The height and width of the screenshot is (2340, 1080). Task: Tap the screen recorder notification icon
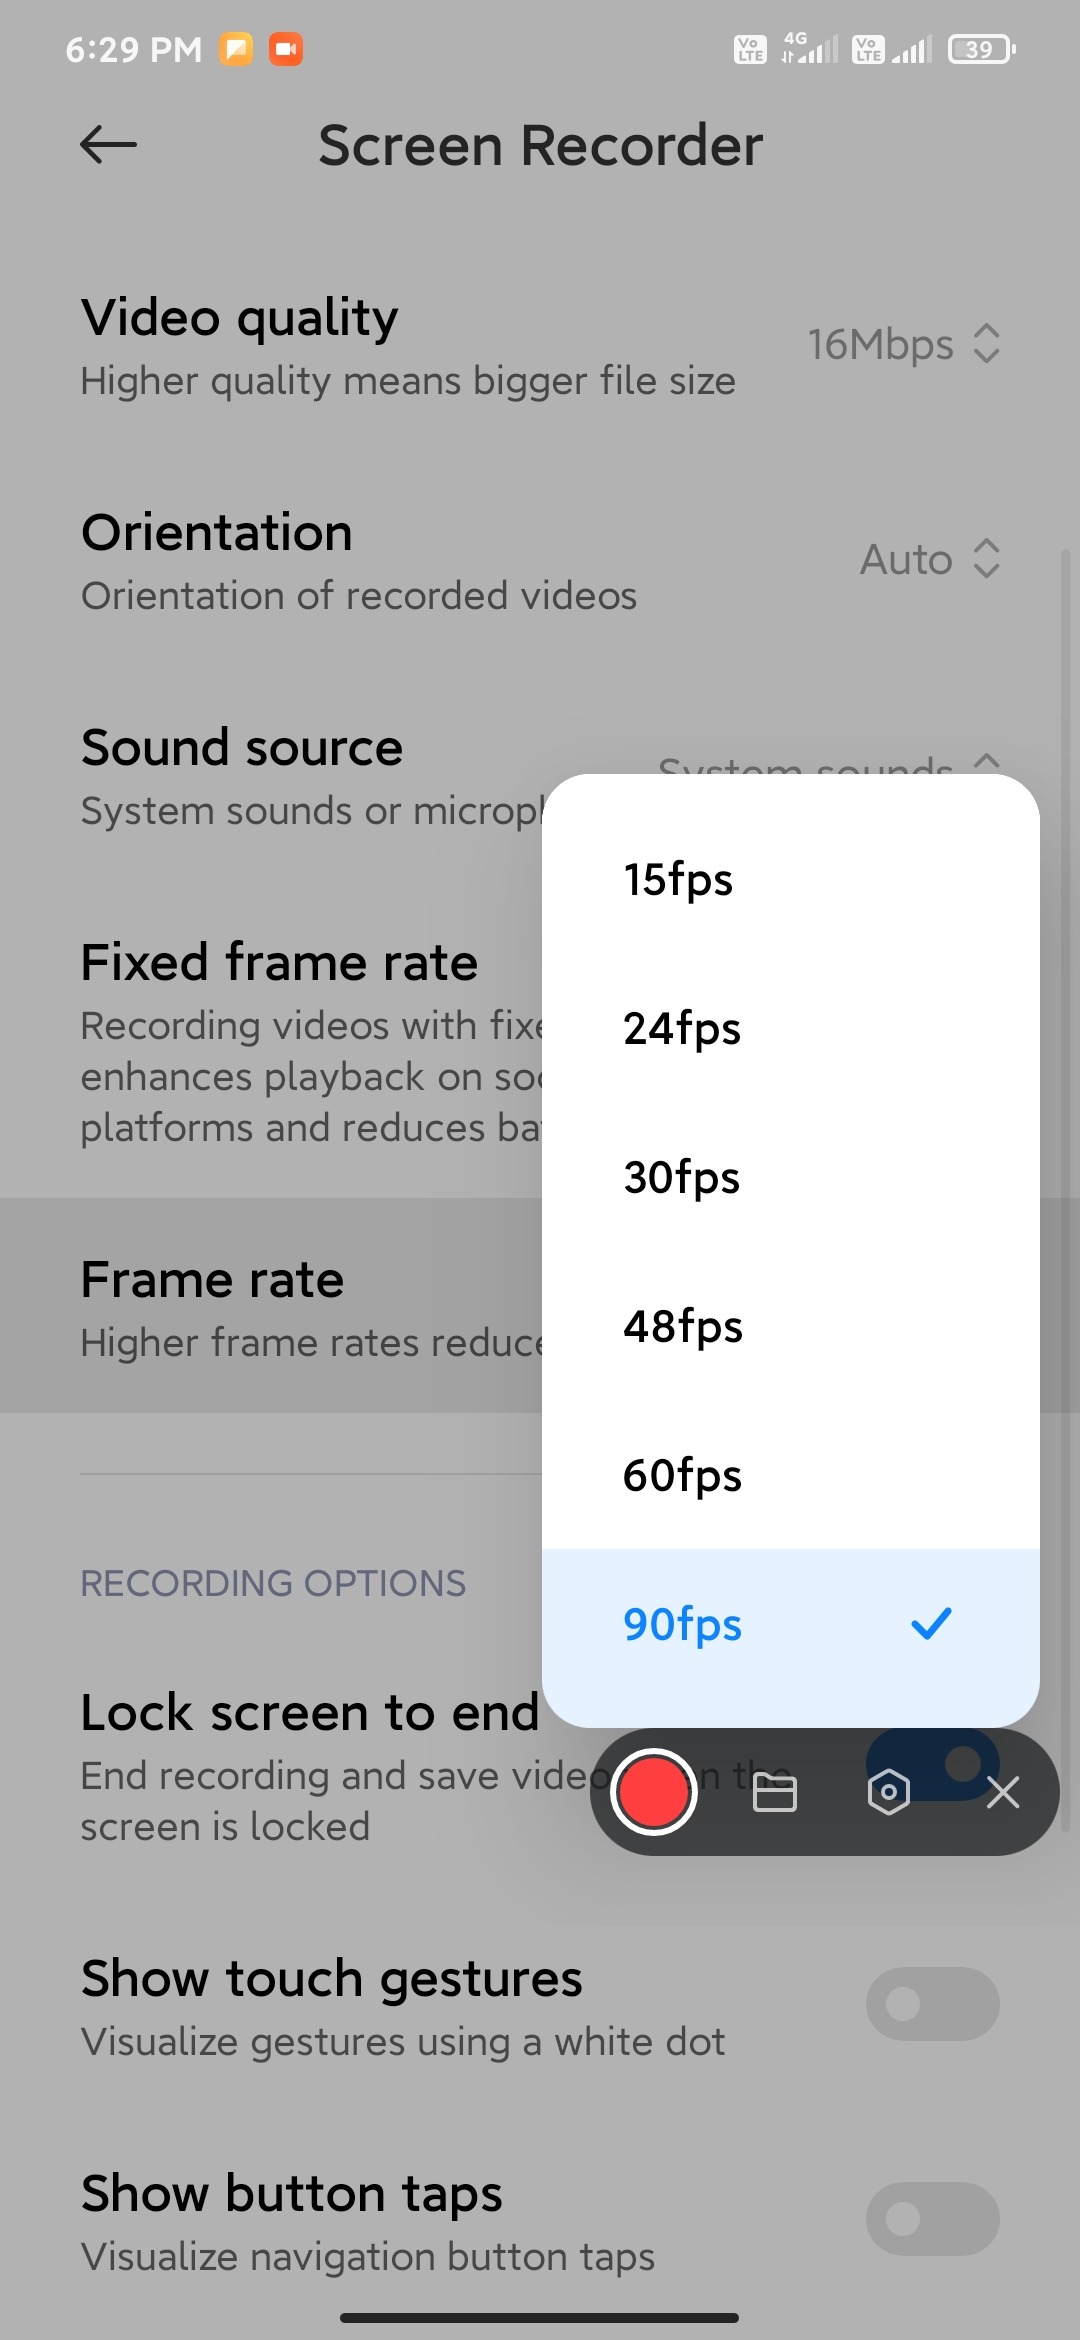tap(286, 49)
